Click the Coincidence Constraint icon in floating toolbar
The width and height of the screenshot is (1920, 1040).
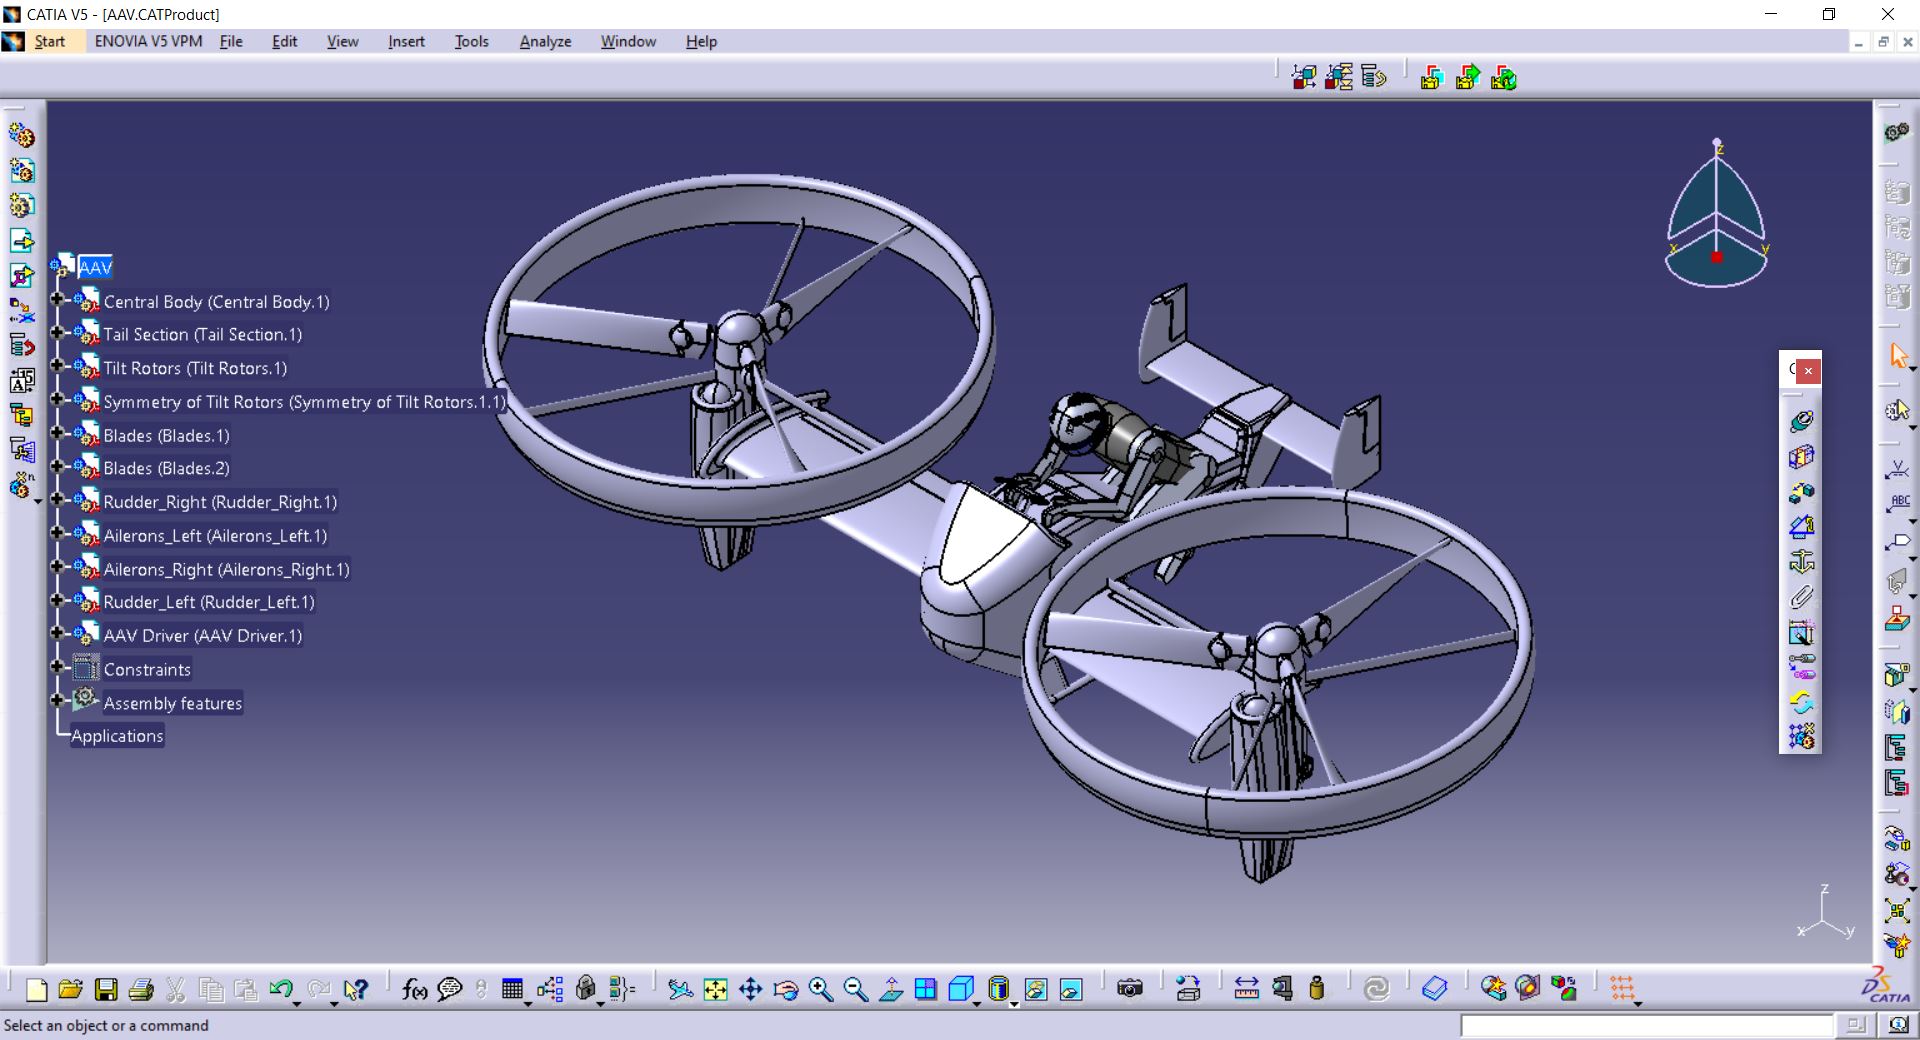[1801, 421]
